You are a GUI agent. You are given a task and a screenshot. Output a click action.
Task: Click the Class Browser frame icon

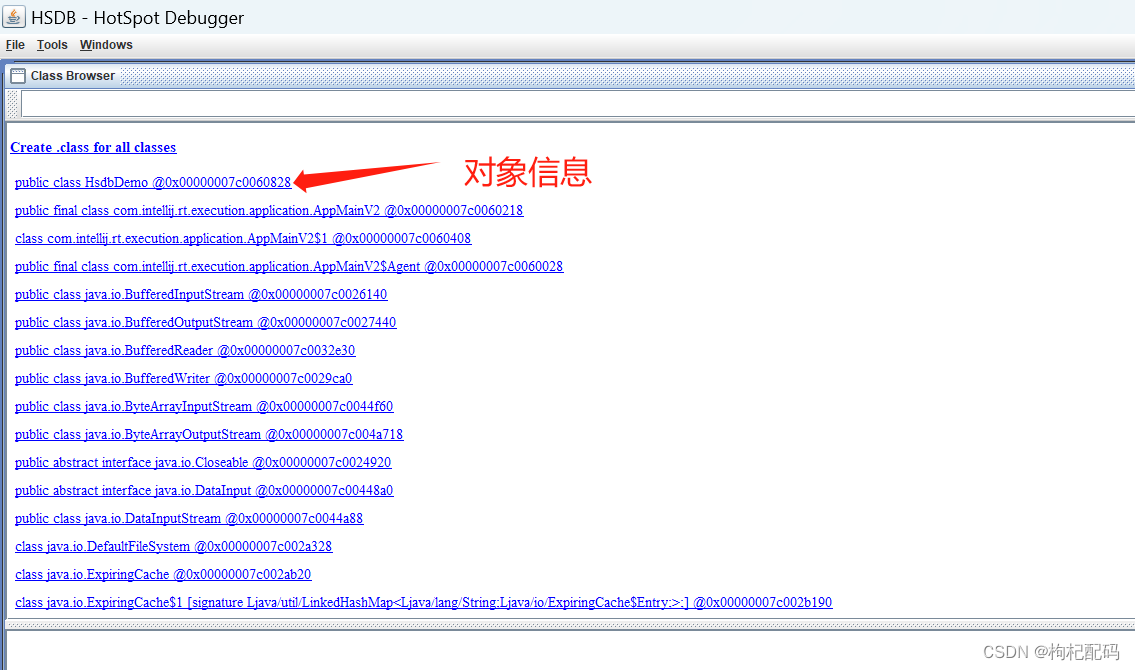18,75
